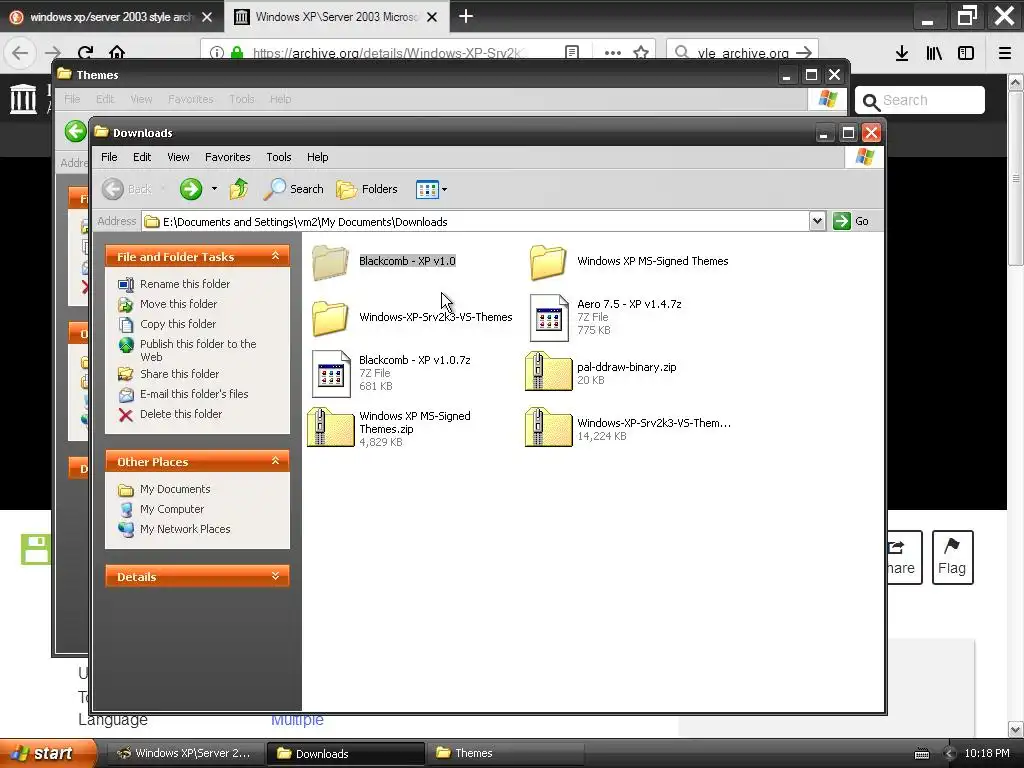Click Move this folder
Viewport: 1024px width, 768px height.
178,304
